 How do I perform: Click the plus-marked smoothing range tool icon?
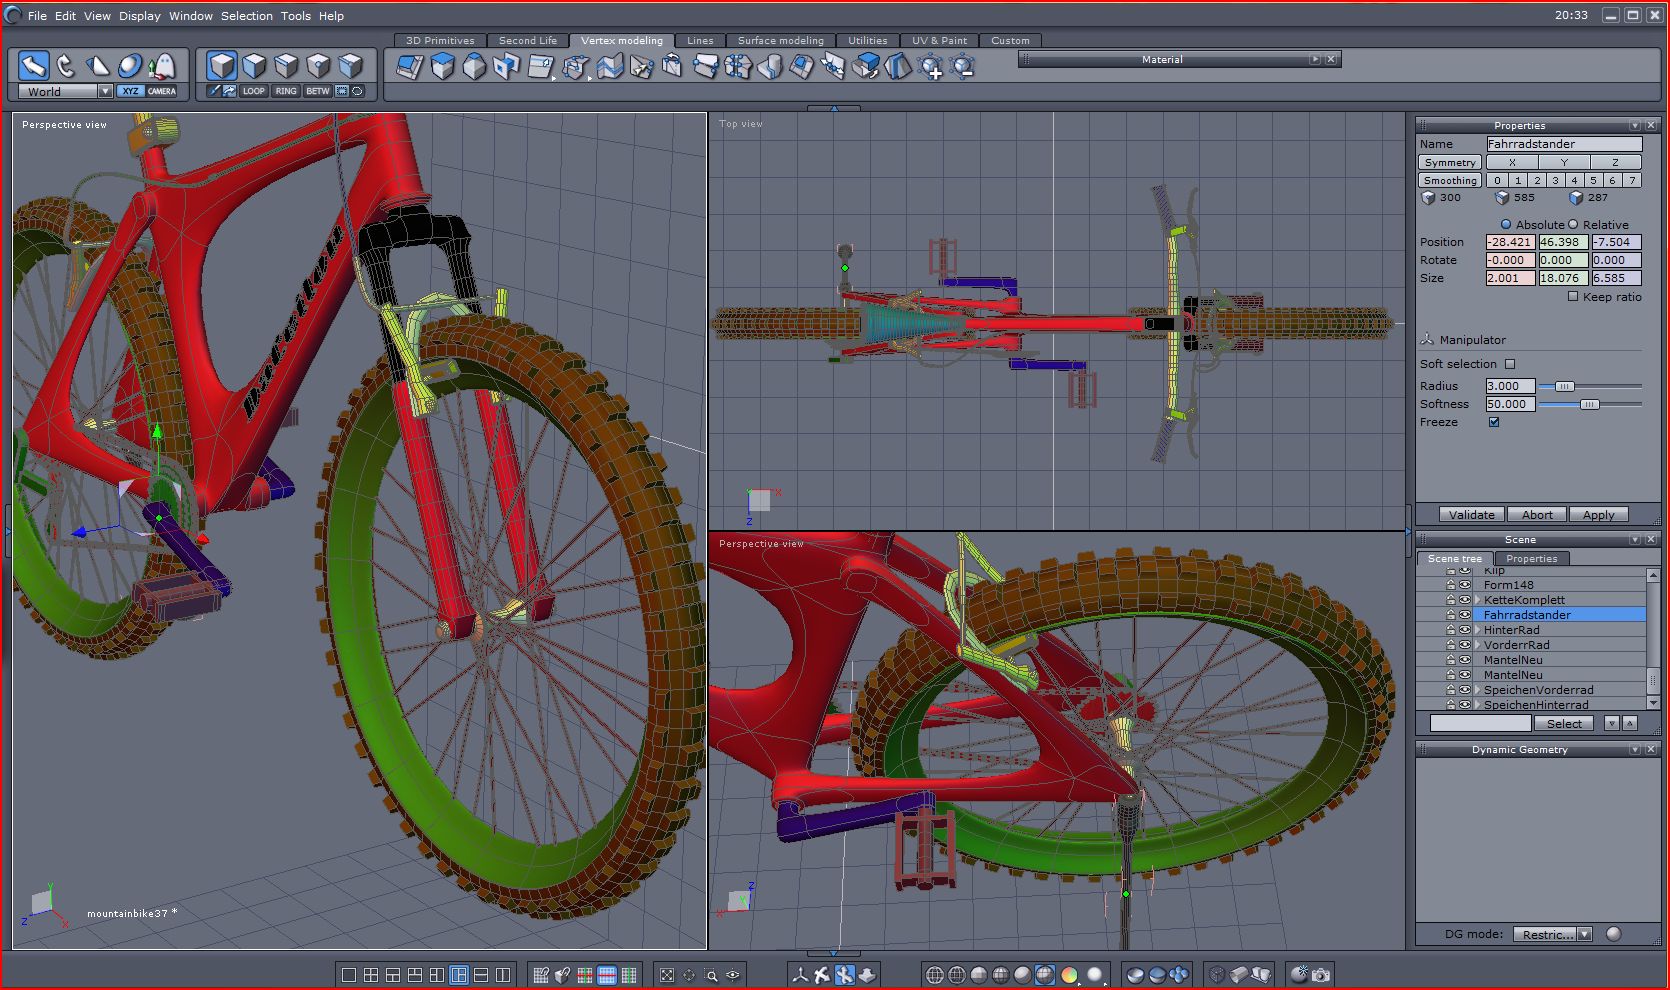931,67
